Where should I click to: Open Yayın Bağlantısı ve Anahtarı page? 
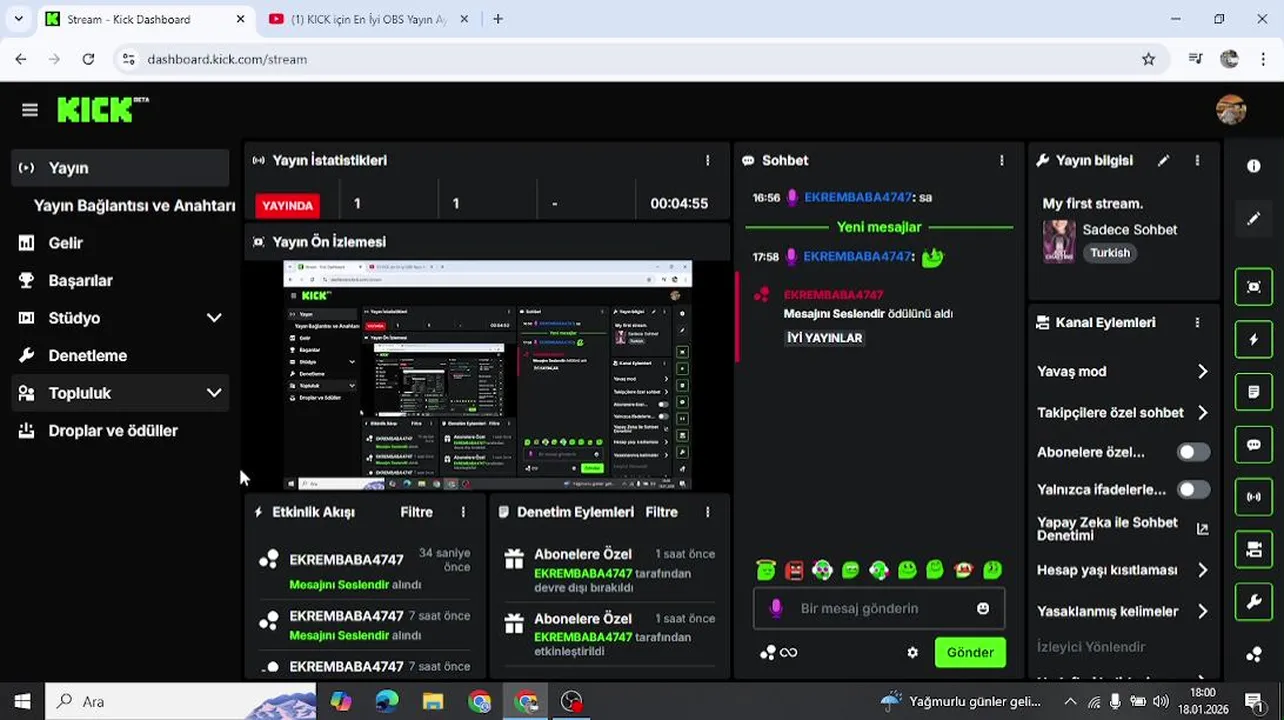point(134,206)
